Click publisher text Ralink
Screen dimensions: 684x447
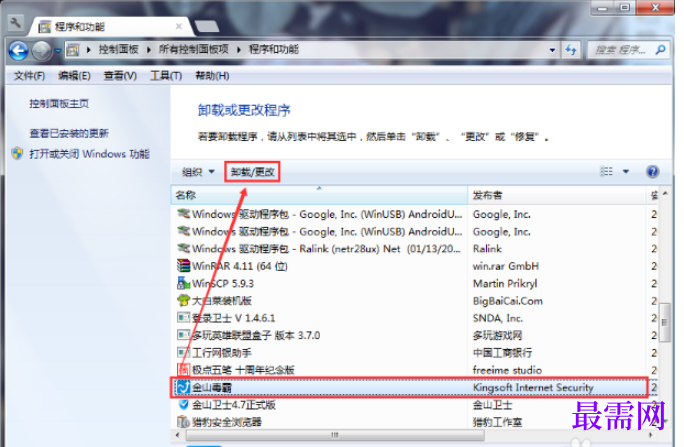pos(487,249)
